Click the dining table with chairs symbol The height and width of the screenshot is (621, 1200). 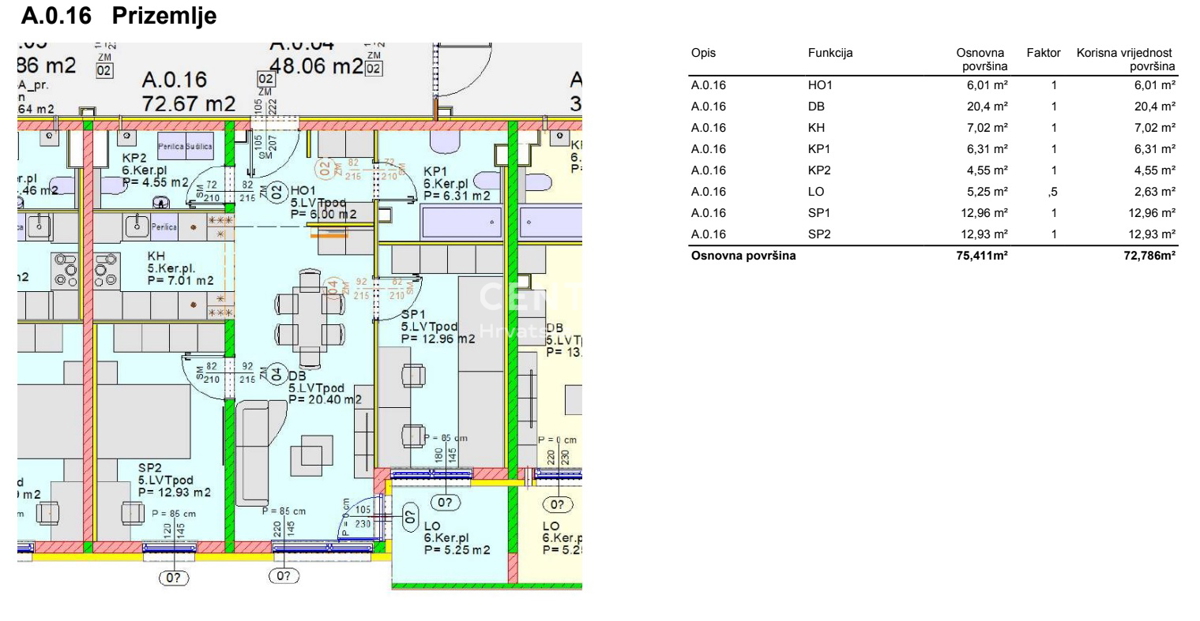309,316
